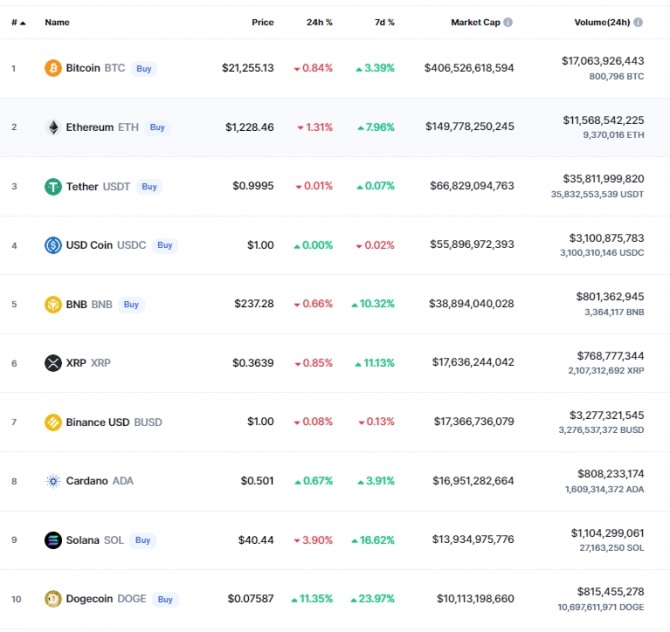
Task: Open Volume(24h) info tooltip icon
Action: (x=638, y=22)
